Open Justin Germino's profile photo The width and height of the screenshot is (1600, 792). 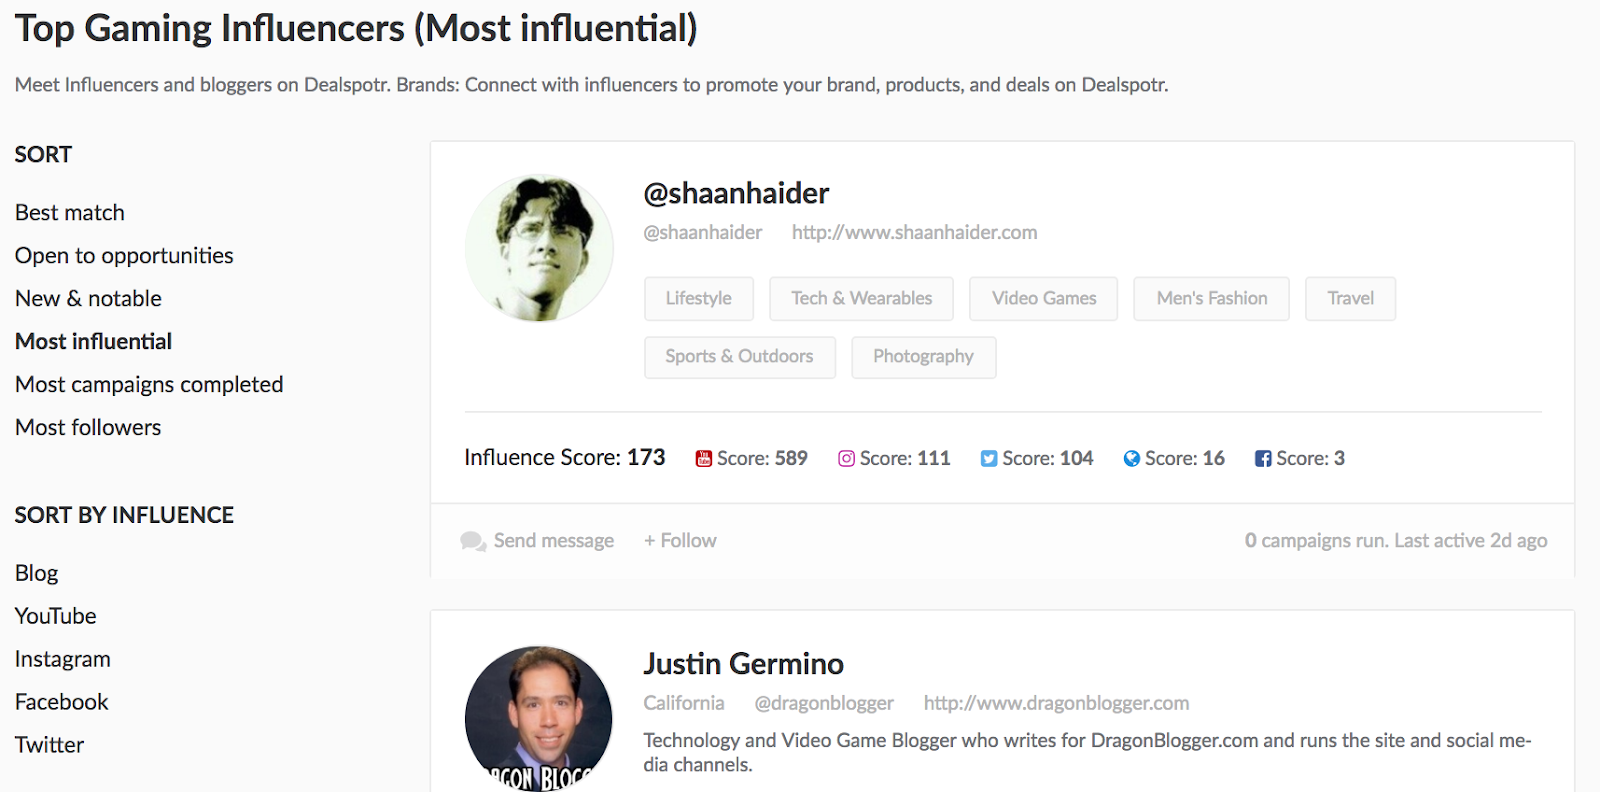(539, 718)
